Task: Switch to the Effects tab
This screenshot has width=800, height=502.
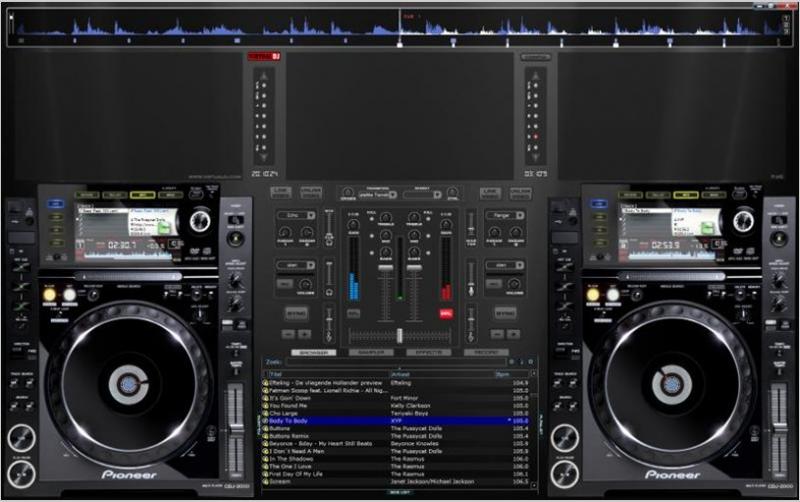Action: pyautogui.click(x=427, y=353)
